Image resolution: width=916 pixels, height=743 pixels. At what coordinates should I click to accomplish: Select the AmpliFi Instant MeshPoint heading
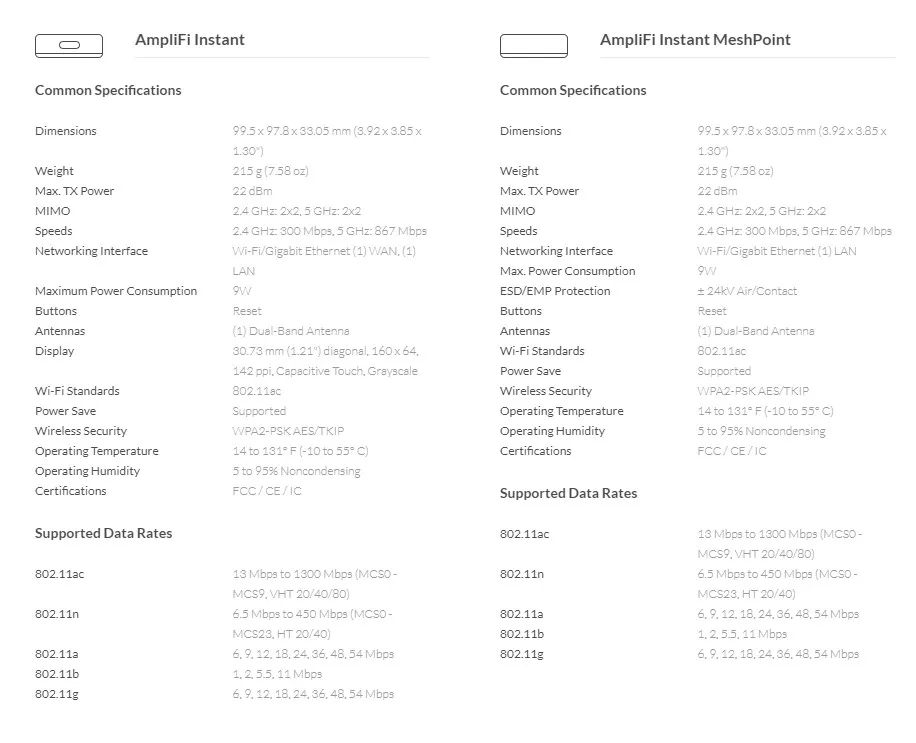pos(695,40)
